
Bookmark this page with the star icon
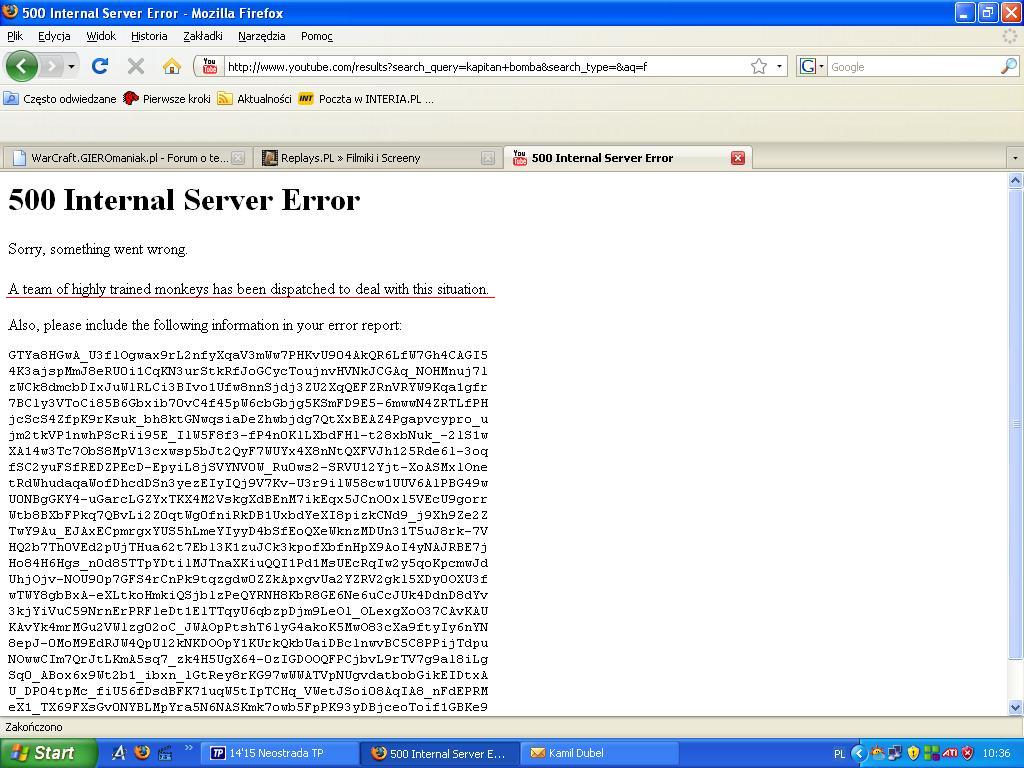coord(759,67)
